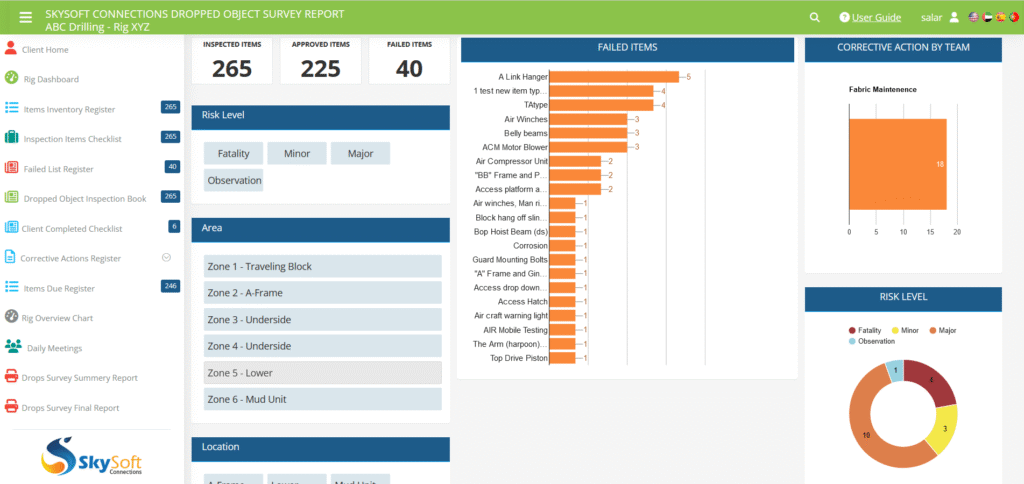Toggle the Observation risk level filter
1024x484 pixels.
coord(234,181)
